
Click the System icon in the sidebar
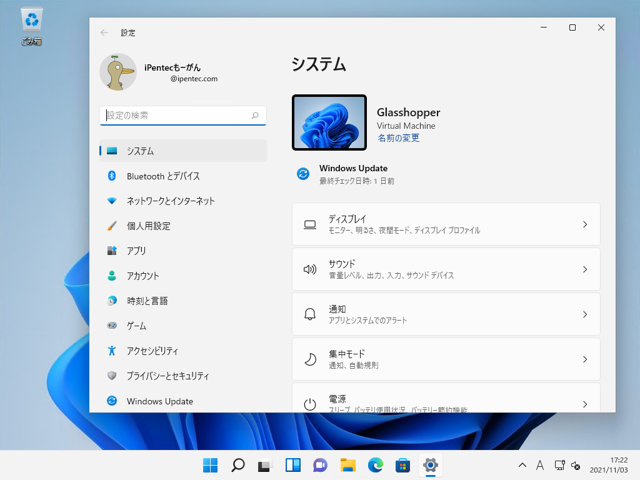[112, 151]
